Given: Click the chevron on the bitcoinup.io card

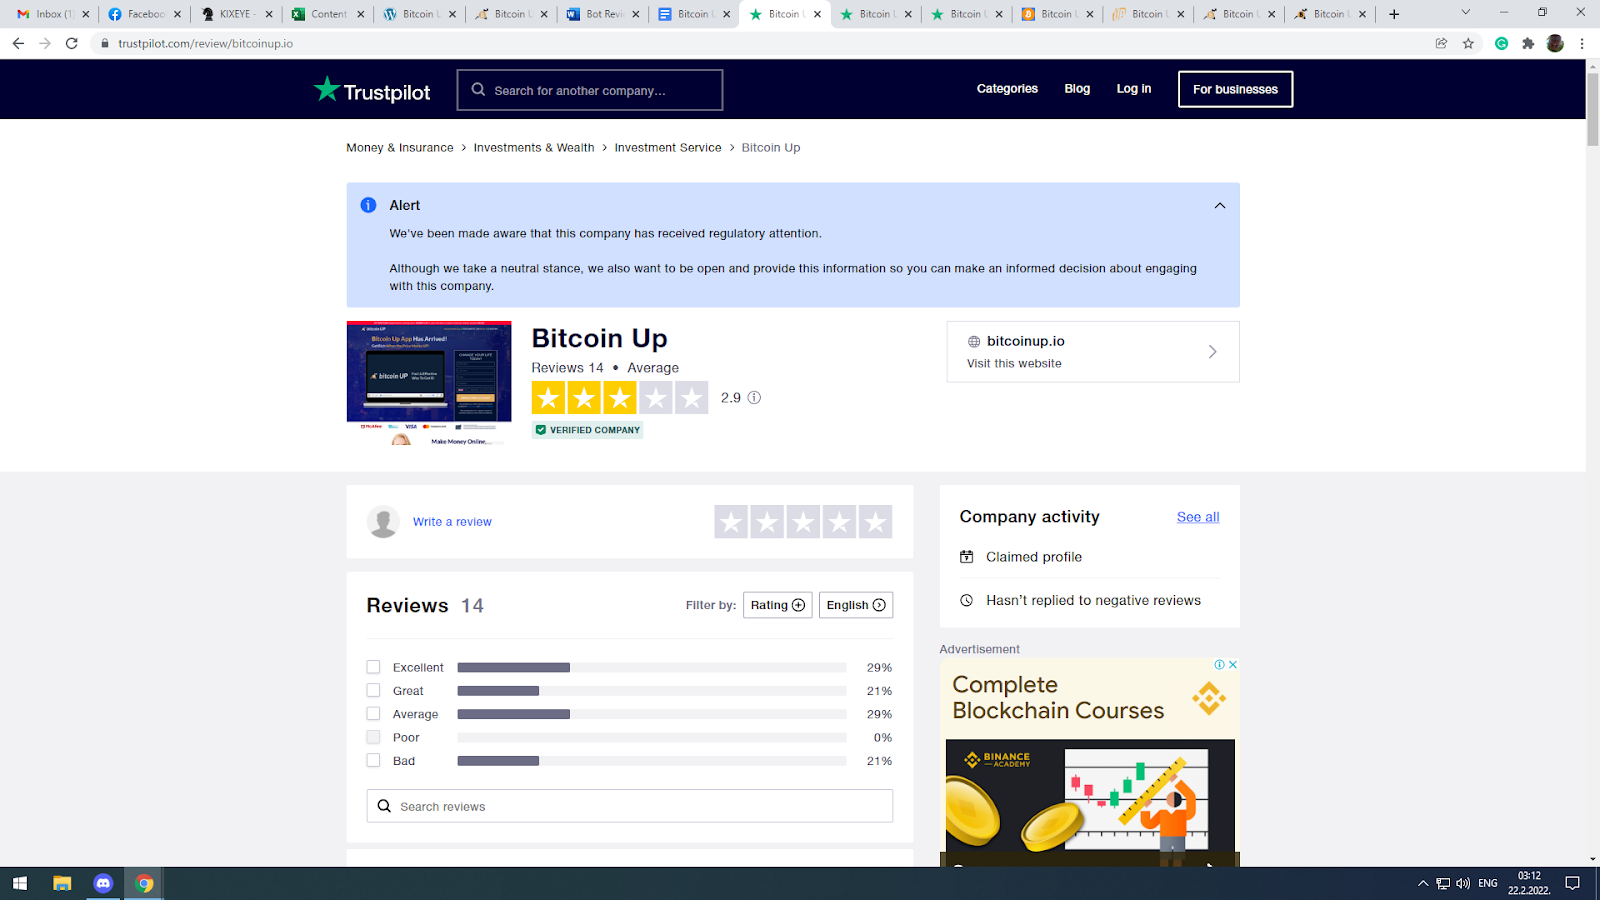Looking at the screenshot, I should (x=1212, y=351).
